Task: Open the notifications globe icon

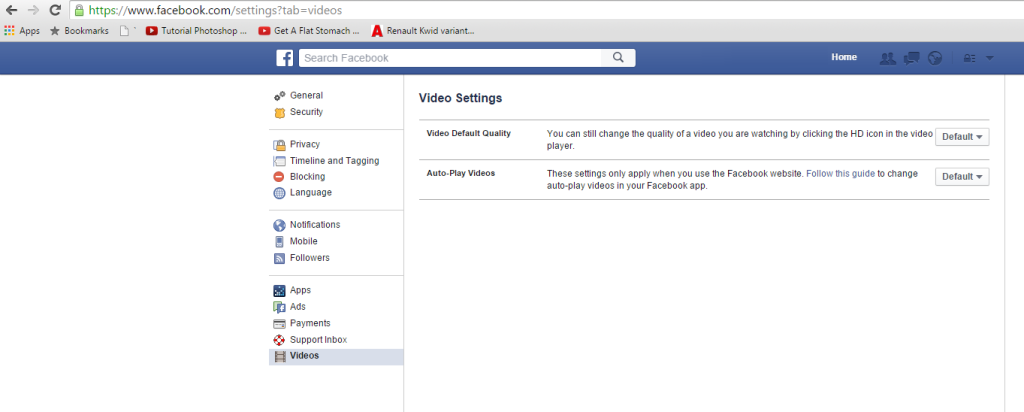Action: tap(935, 58)
